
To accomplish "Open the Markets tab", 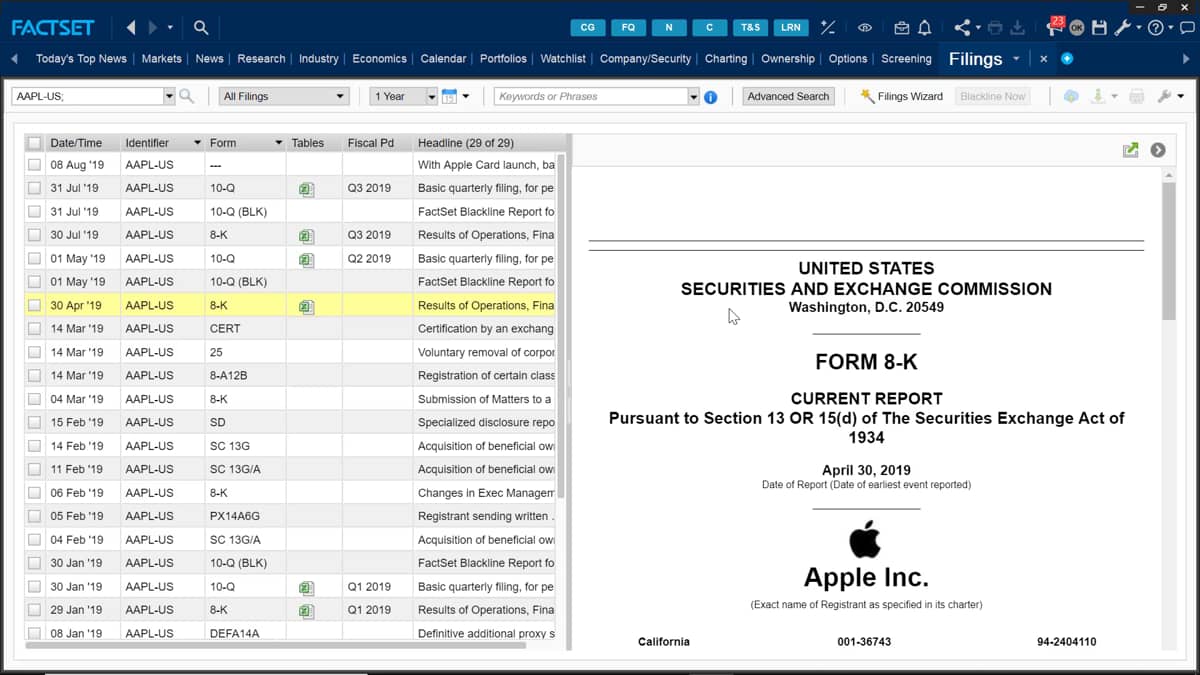I will [x=161, y=59].
